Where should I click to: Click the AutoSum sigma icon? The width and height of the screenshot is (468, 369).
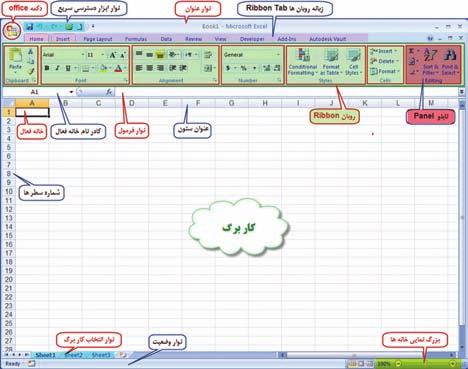click(x=412, y=51)
